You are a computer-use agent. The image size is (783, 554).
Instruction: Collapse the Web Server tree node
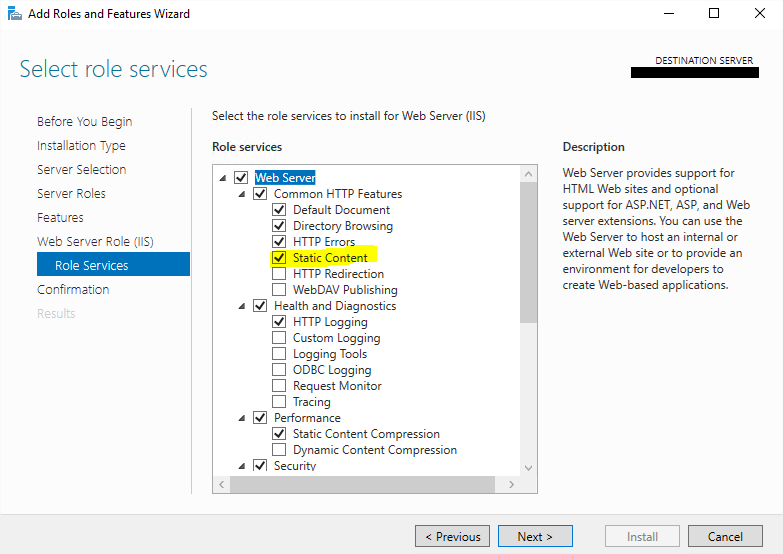click(222, 178)
